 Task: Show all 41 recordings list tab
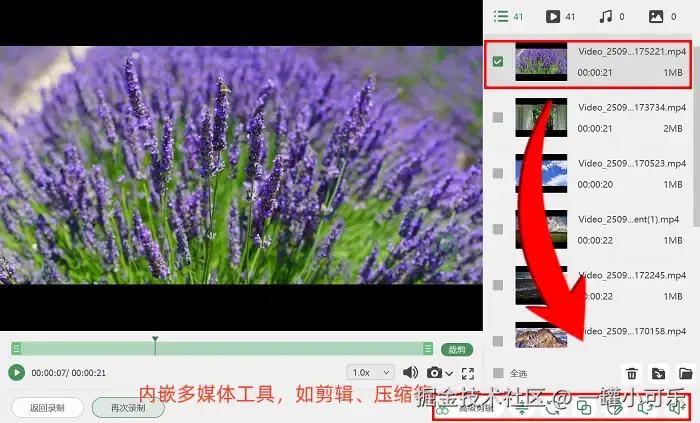508,17
